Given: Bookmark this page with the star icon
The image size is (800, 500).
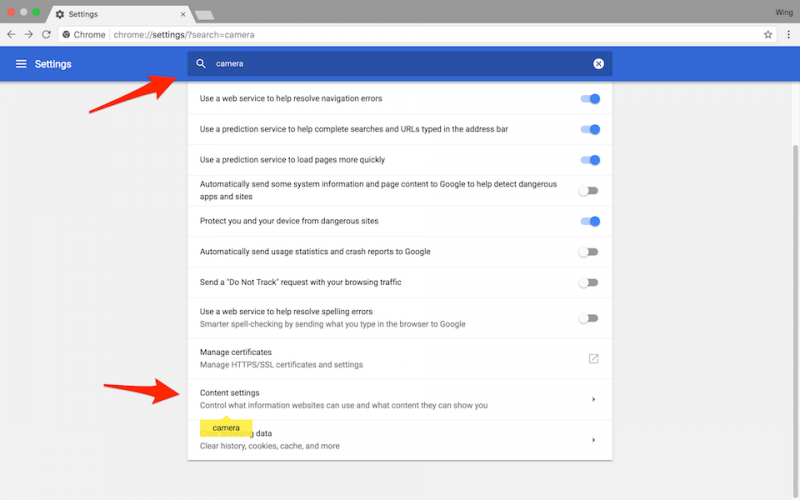Looking at the screenshot, I should (x=768, y=34).
